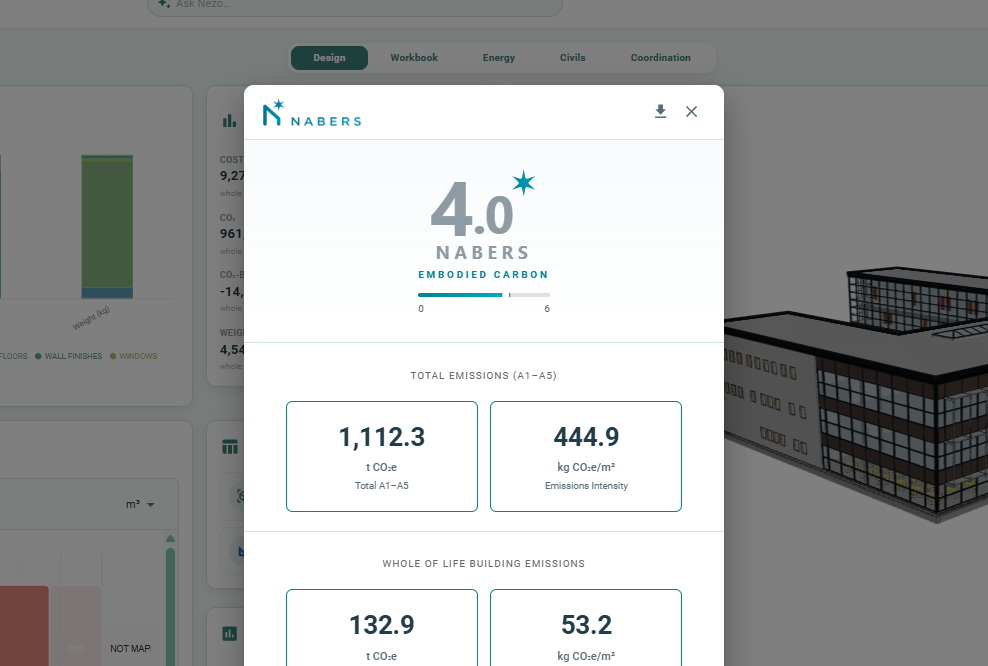Viewport: 988px width, 666px height.
Task: Click the bar chart icon above COST
Action: coord(229,120)
